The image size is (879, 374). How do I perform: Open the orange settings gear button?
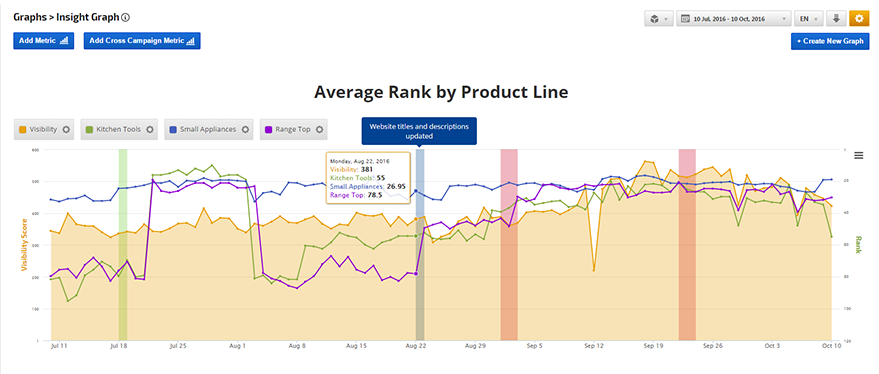858,19
